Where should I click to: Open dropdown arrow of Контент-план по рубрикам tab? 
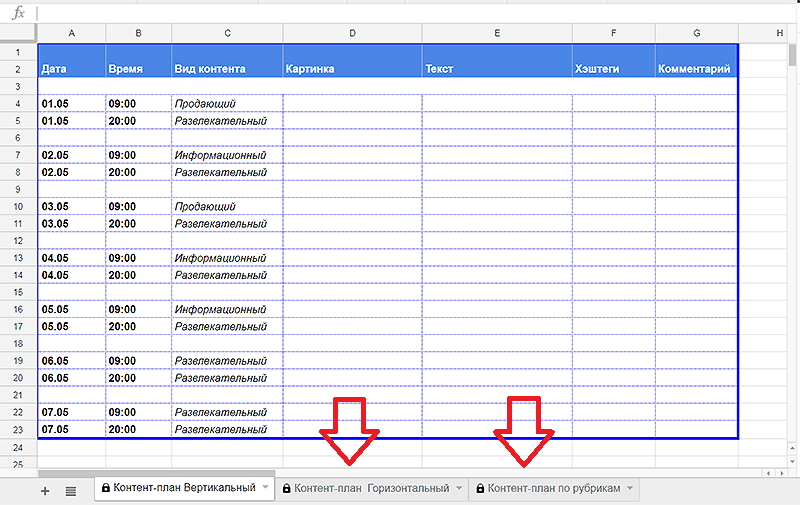[x=630, y=488]
